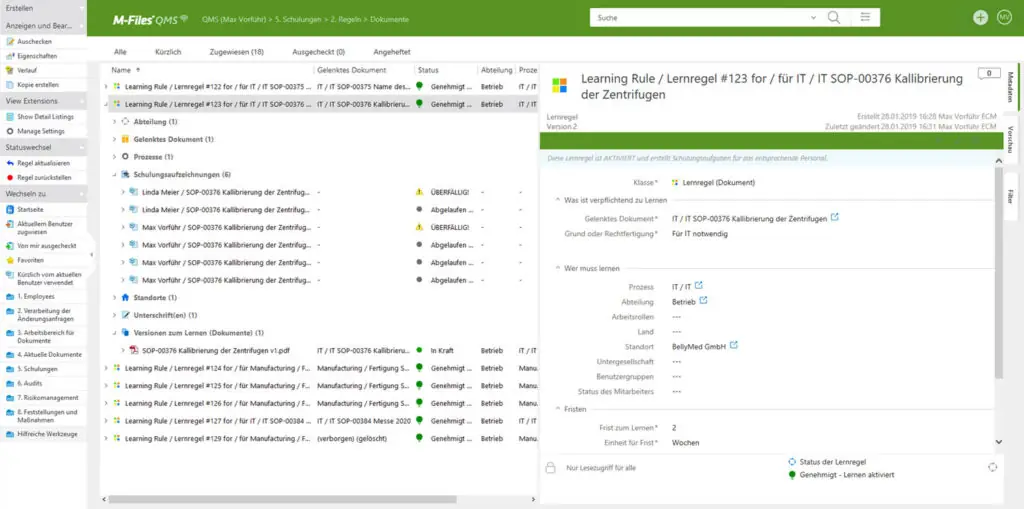The height and width of the screenshot is (509, 1024).
Task: Select Learning Rule / Lernregel #127 row
Action: [322, 421]
